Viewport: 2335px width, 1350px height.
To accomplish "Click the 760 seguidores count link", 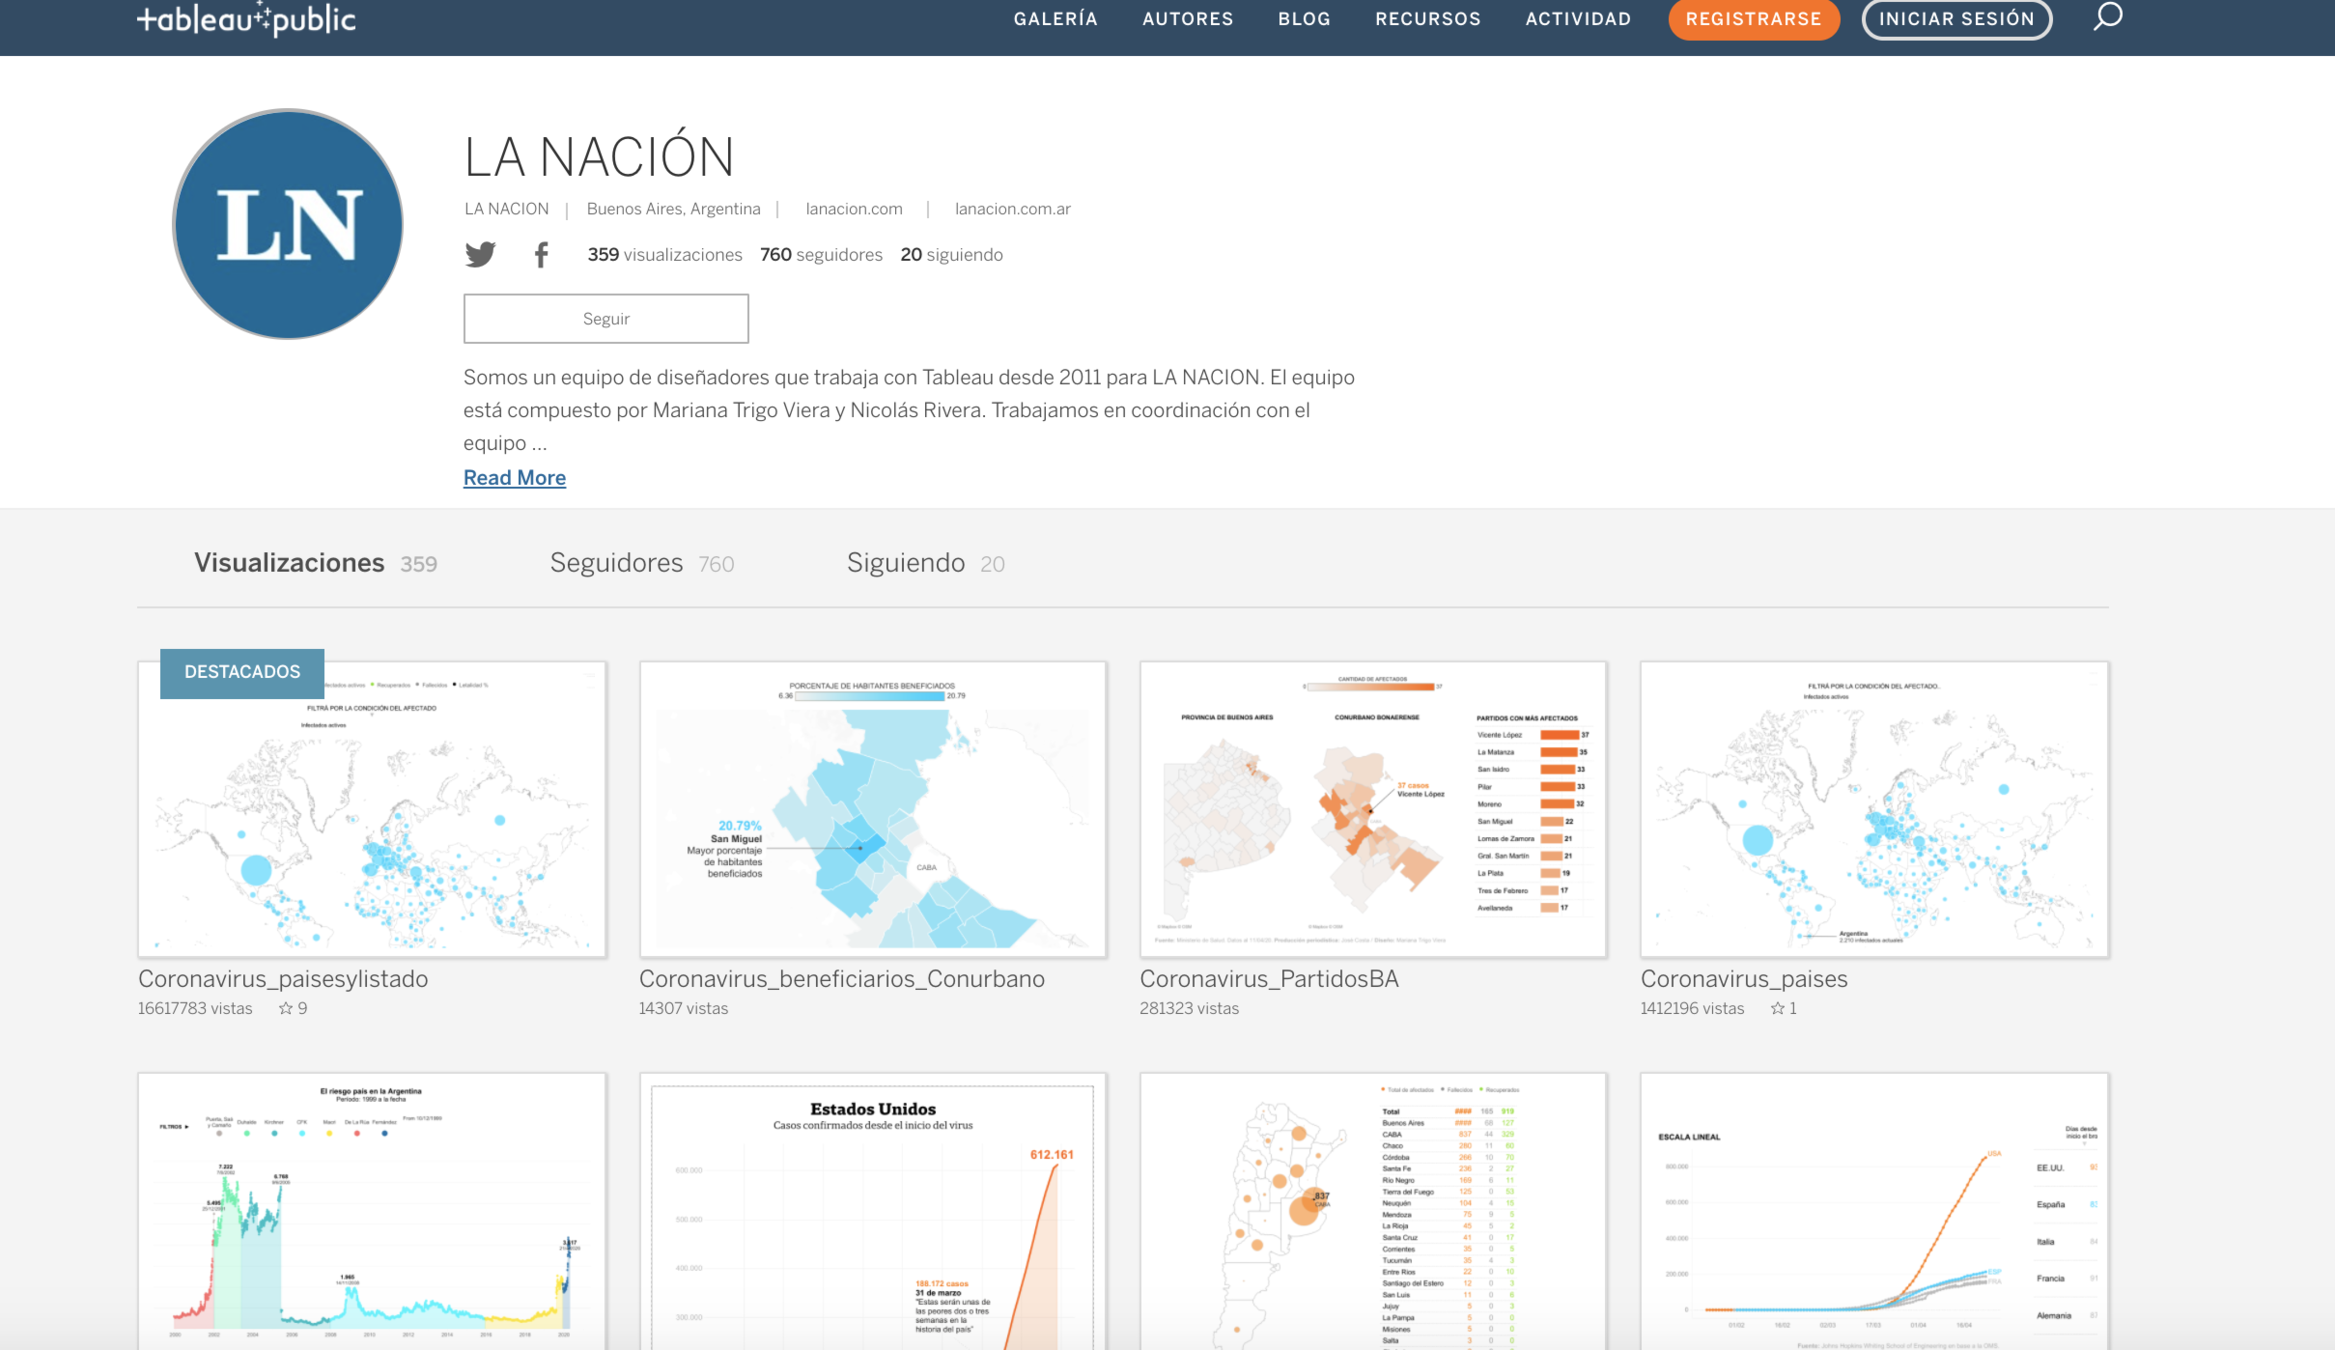I will click(821, 255).
